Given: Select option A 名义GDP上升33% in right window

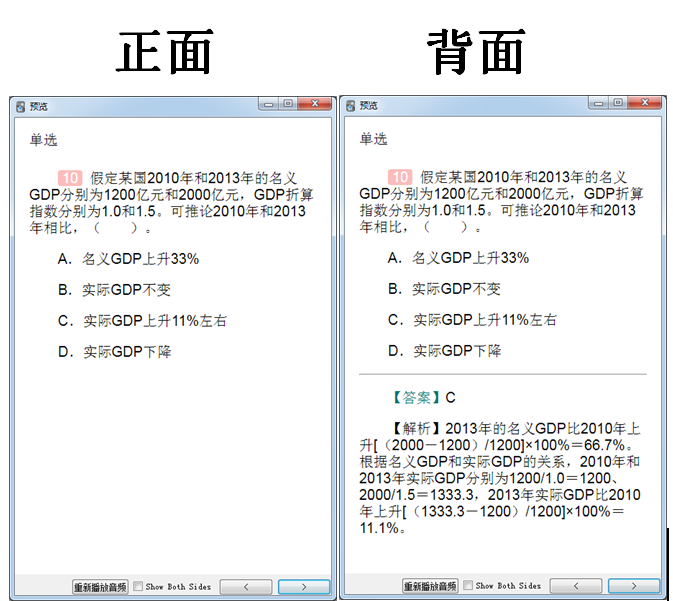Looking at the screenshot, I should click(458, 258).
